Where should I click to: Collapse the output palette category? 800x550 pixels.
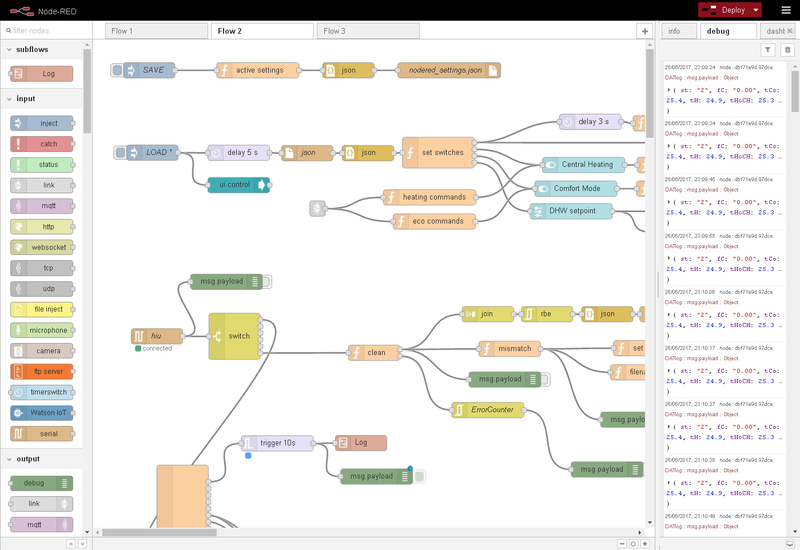point(41,459)
